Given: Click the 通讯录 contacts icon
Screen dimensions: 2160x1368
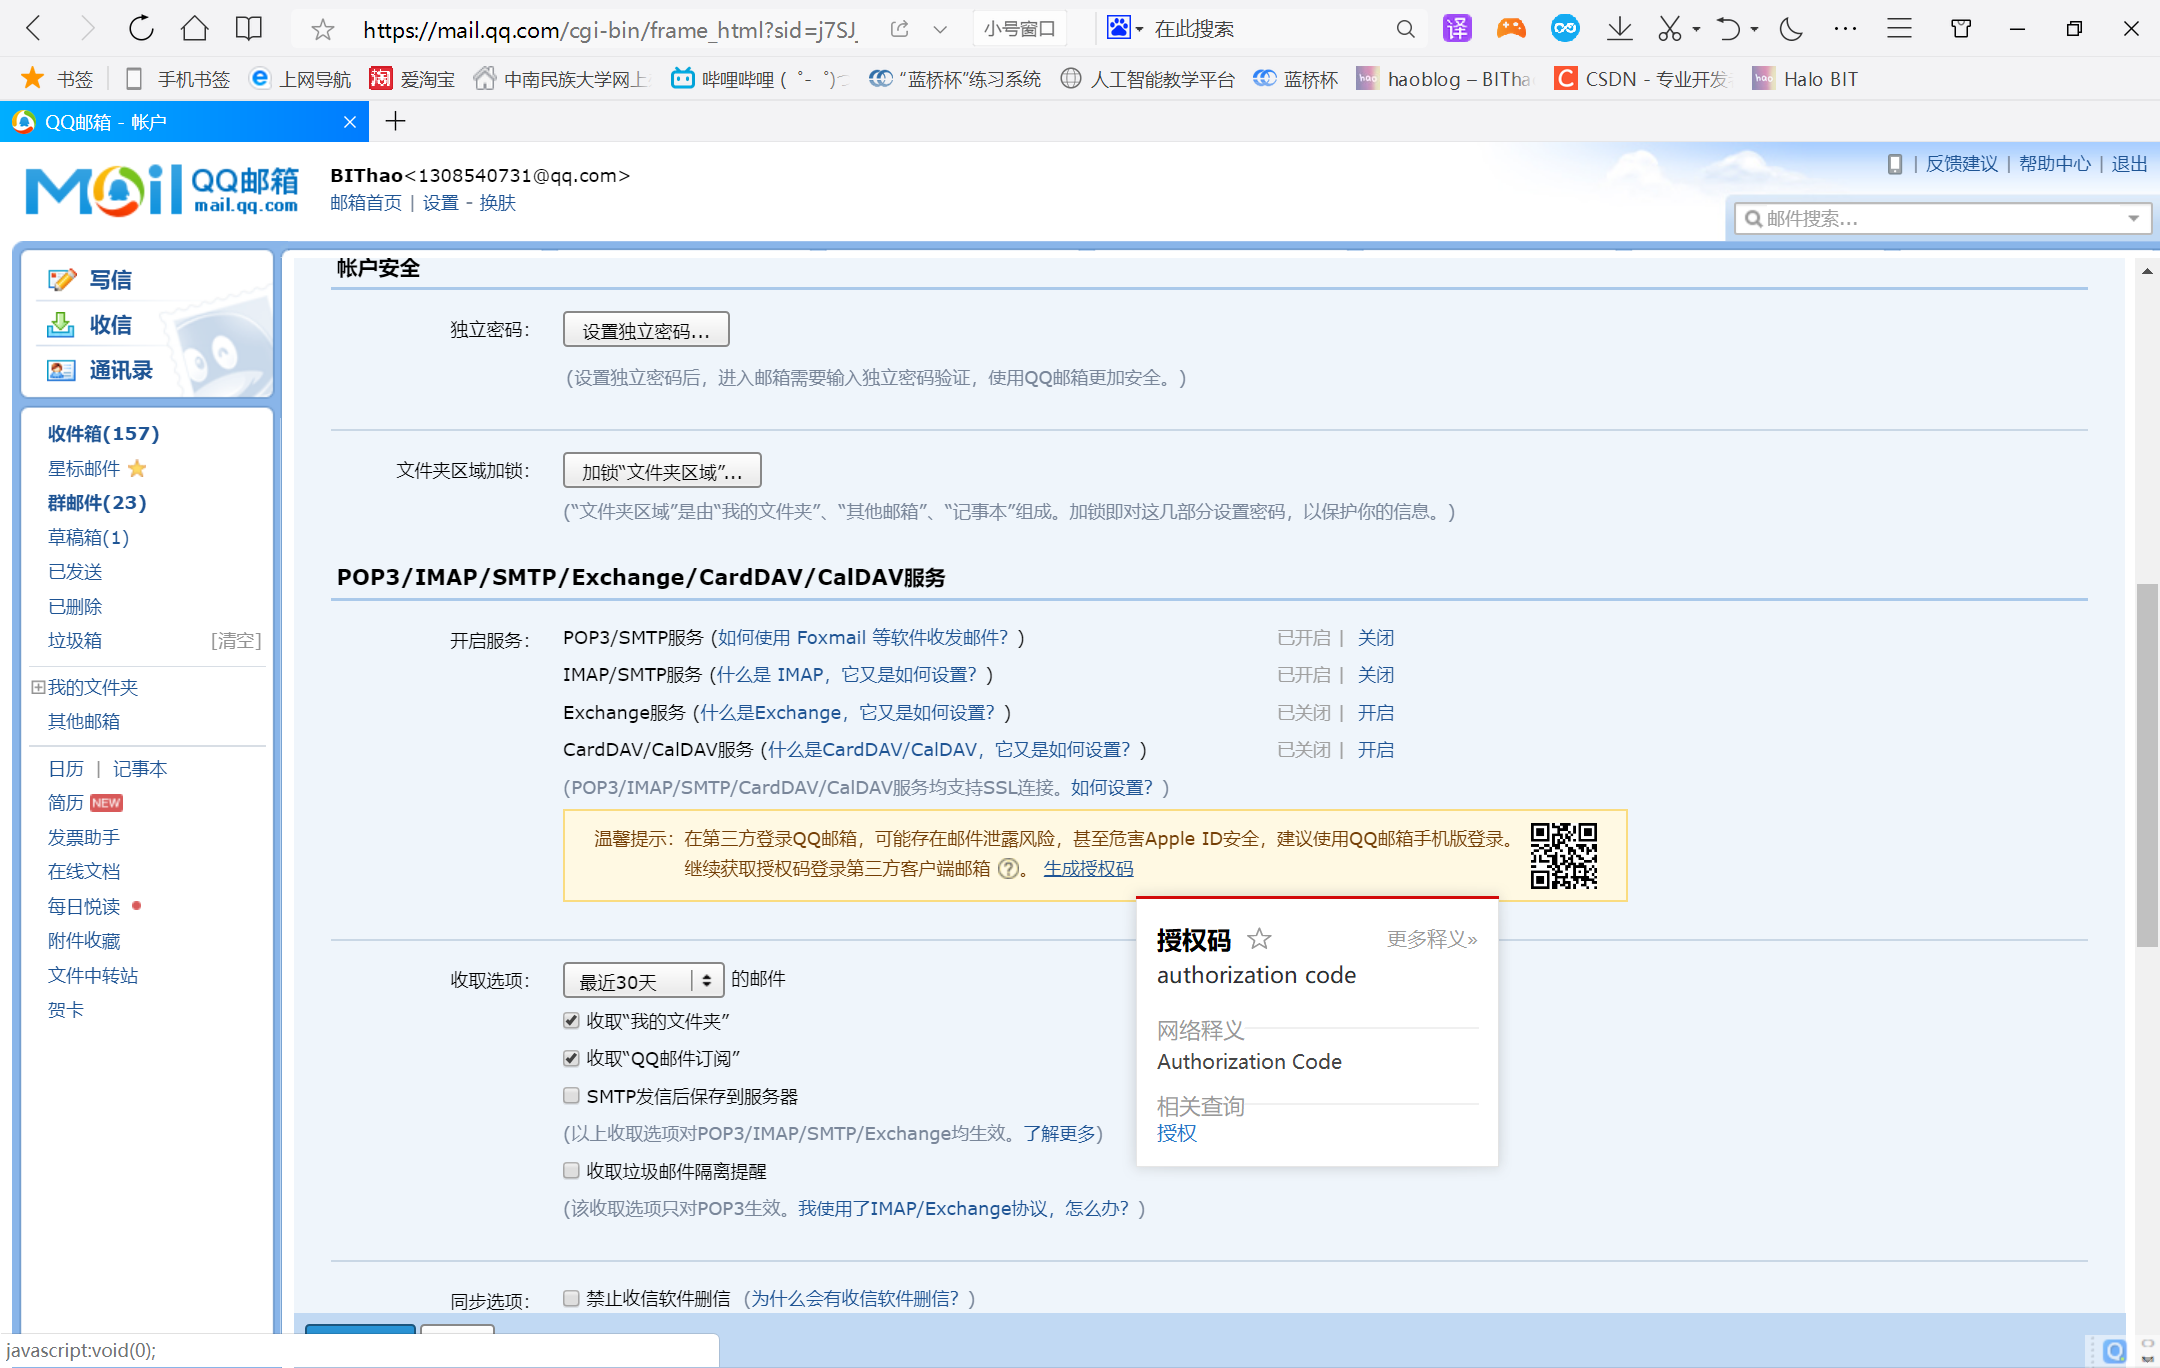Looking at the screenshot, I should pos(61,370).
